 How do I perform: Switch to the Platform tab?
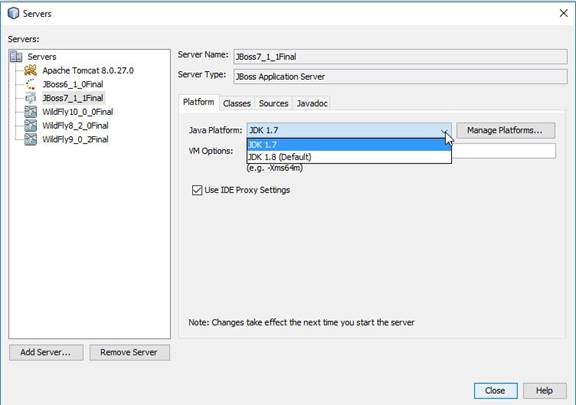[199, 102]
